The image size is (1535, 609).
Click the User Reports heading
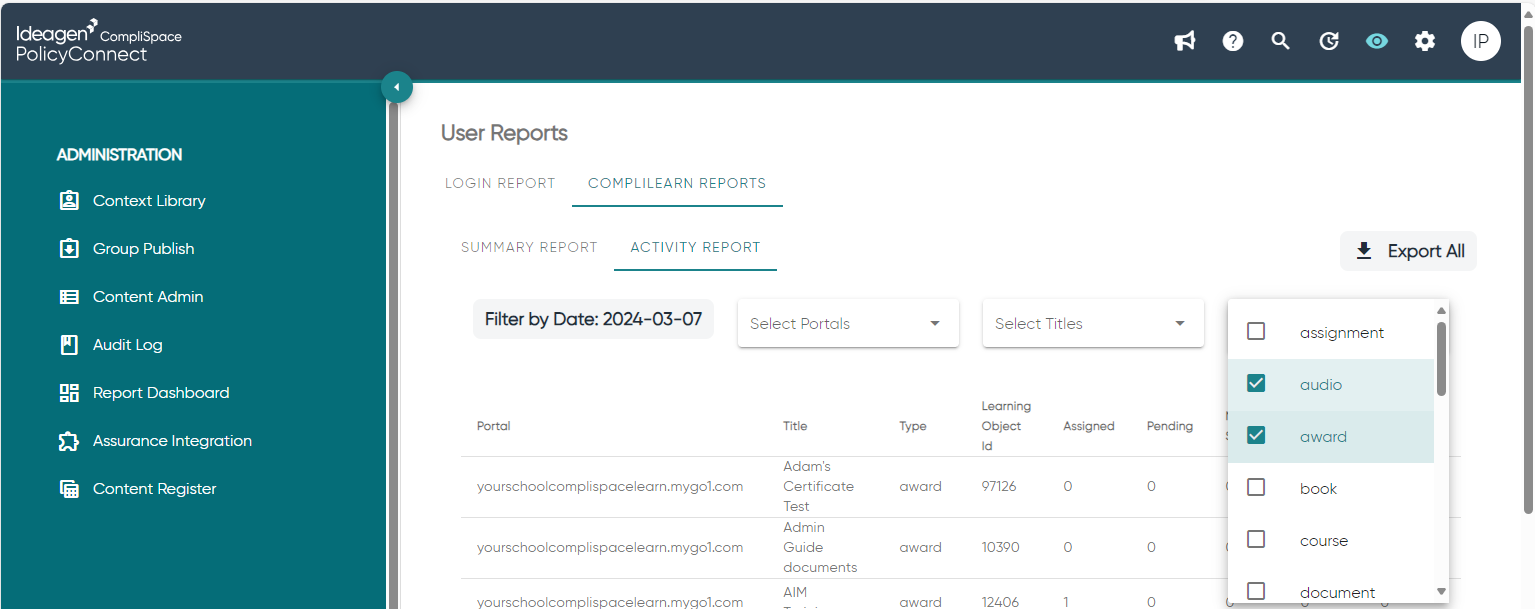(x=504, y=133)
